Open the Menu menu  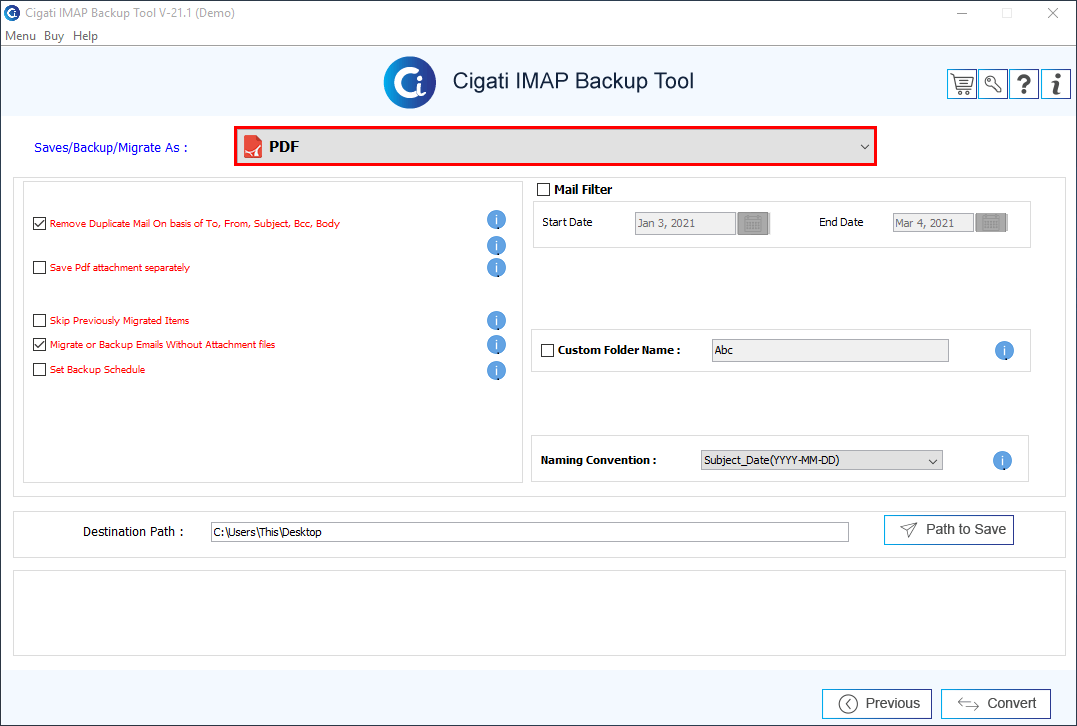20,36
